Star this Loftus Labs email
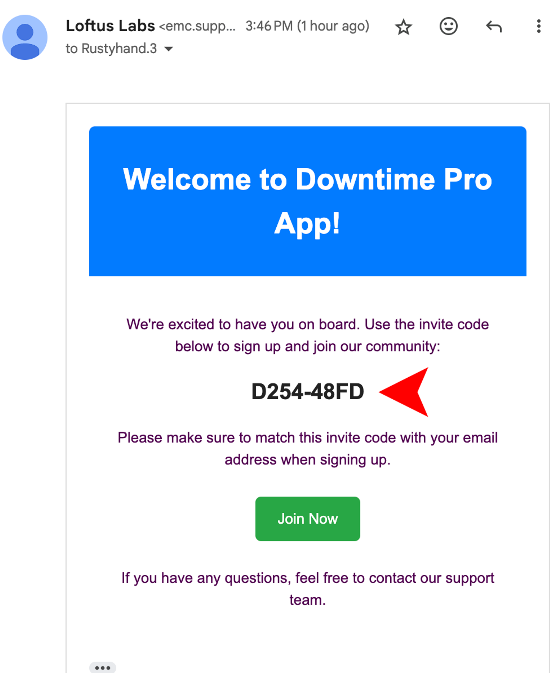The width and height of the screenshot is (550, 673). 404,27
